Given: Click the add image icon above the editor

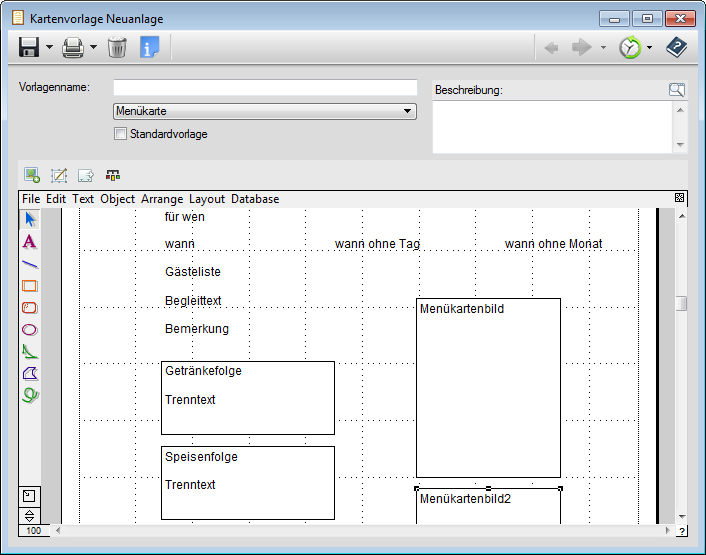Looking at the screenshot, I should 32,175.
